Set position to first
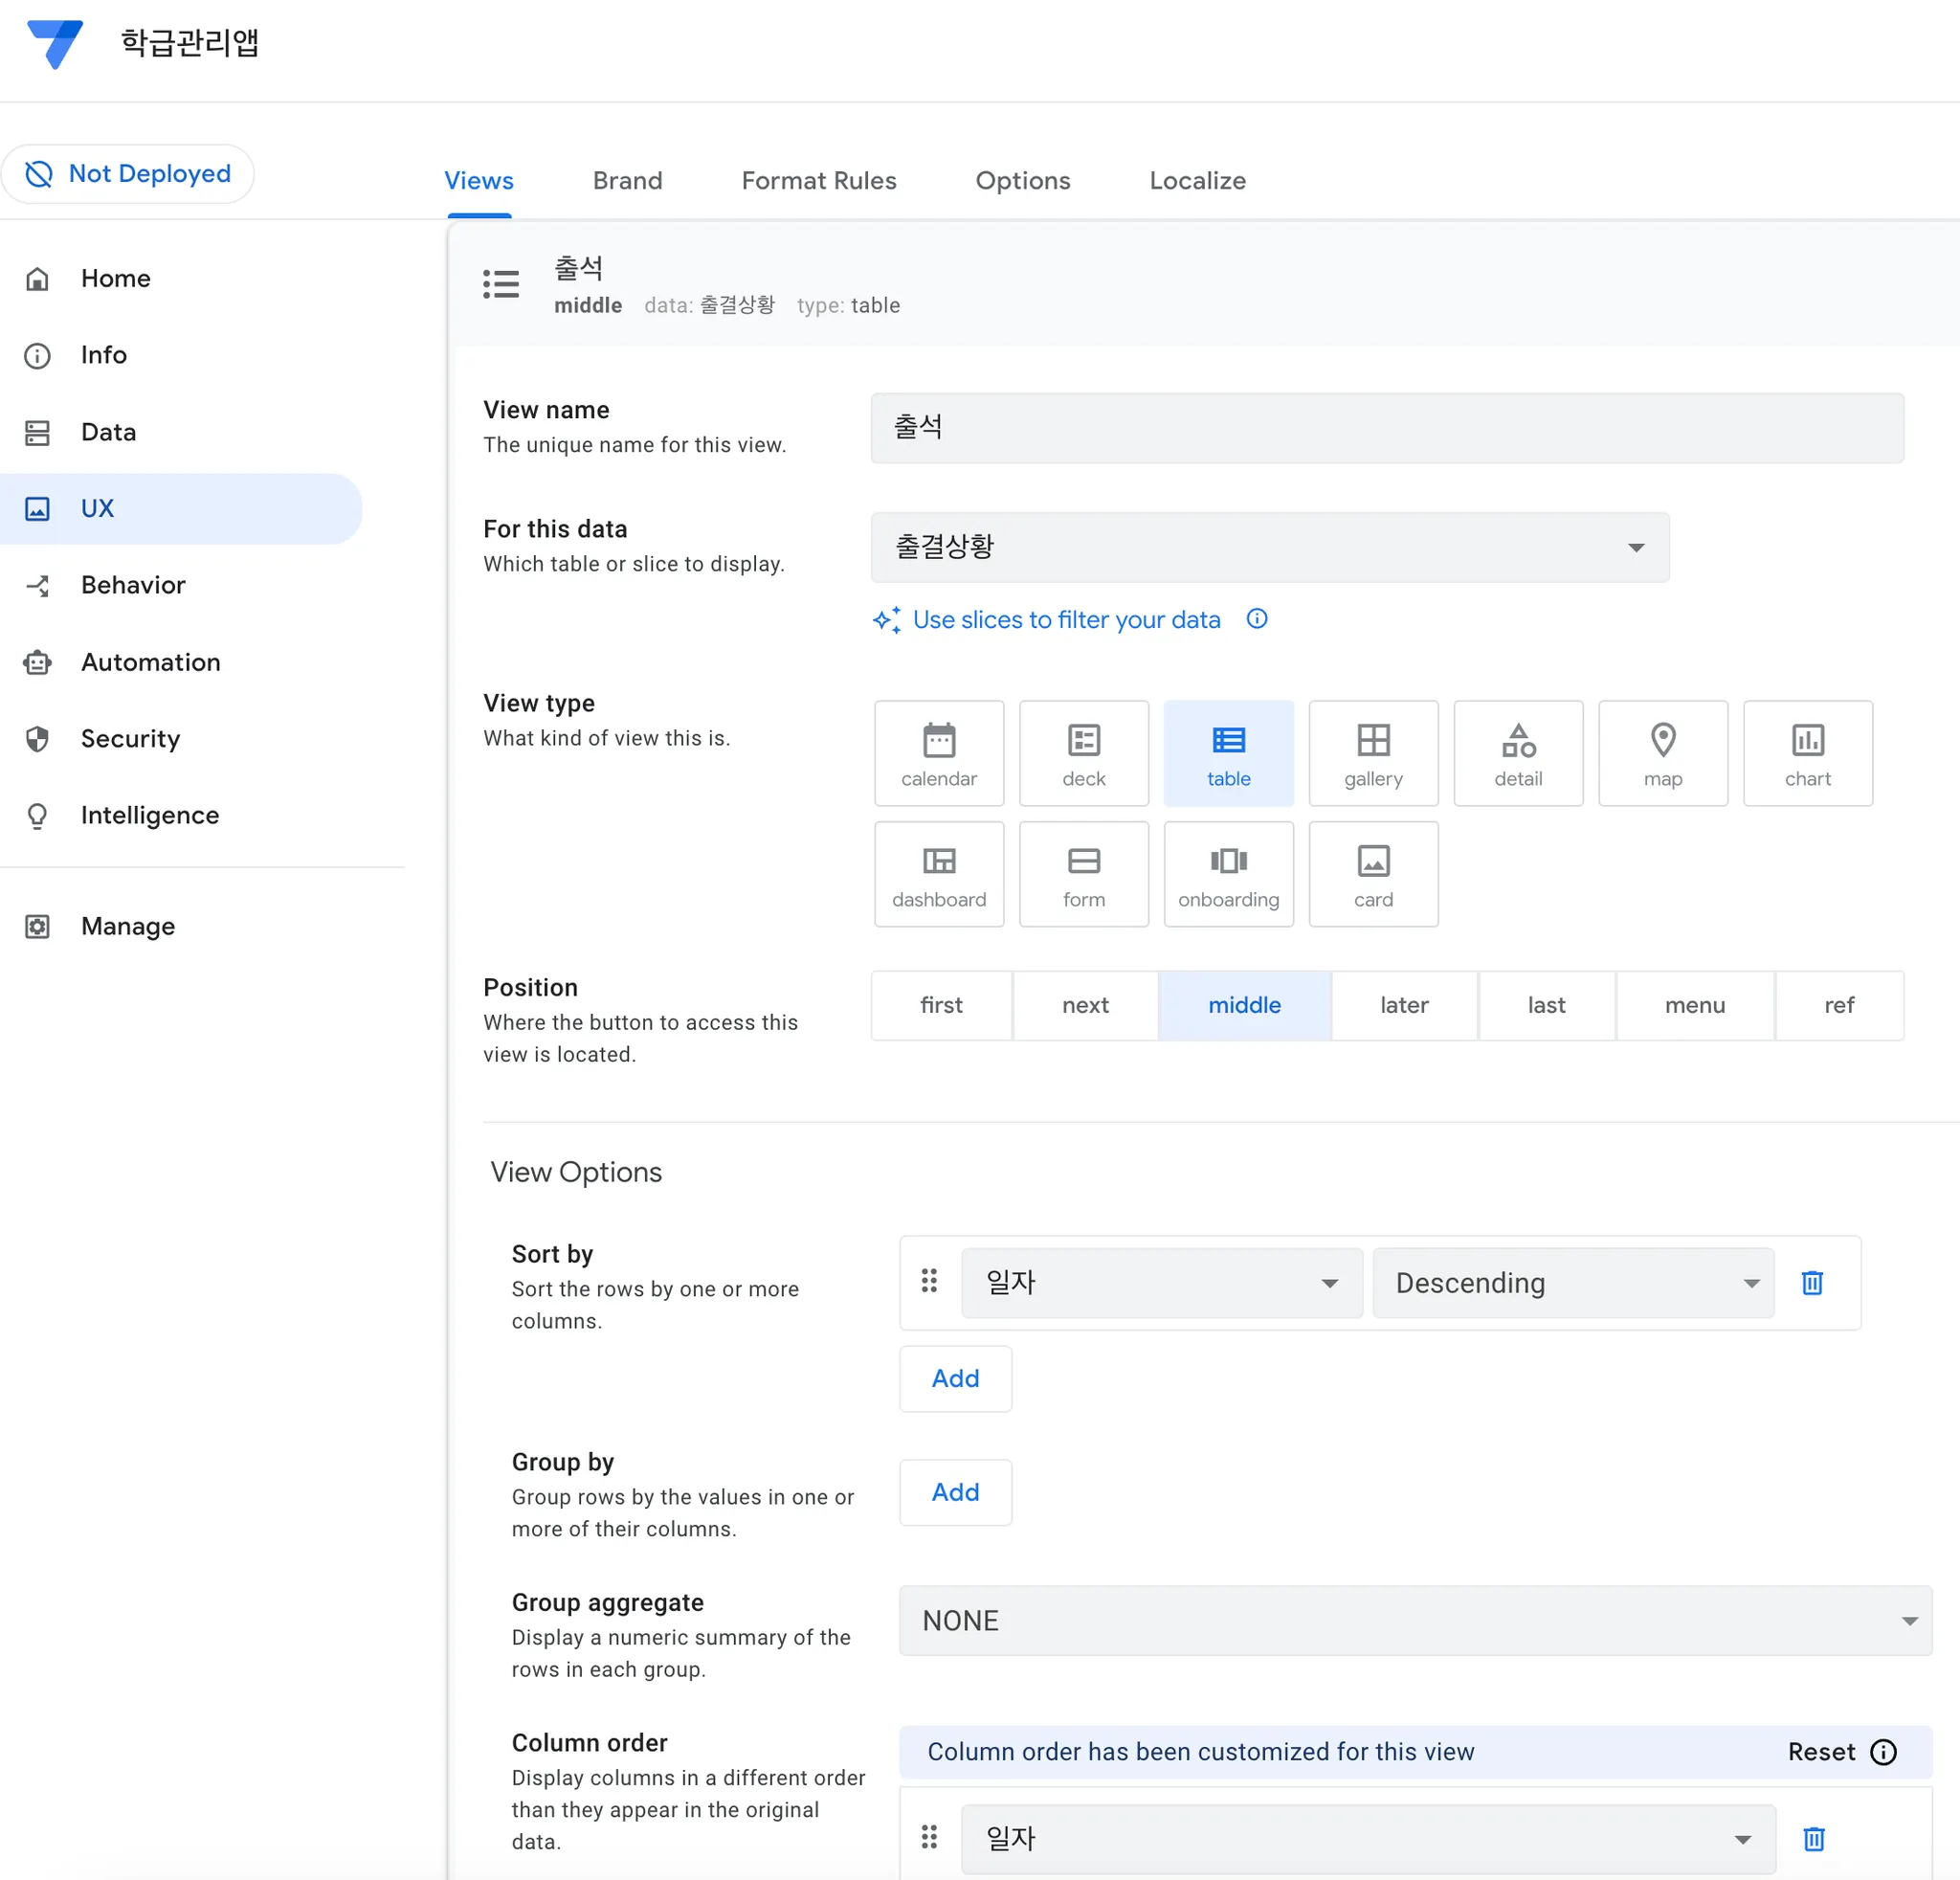Viewport: 1960px width, 1880px height. point(940,1005)
